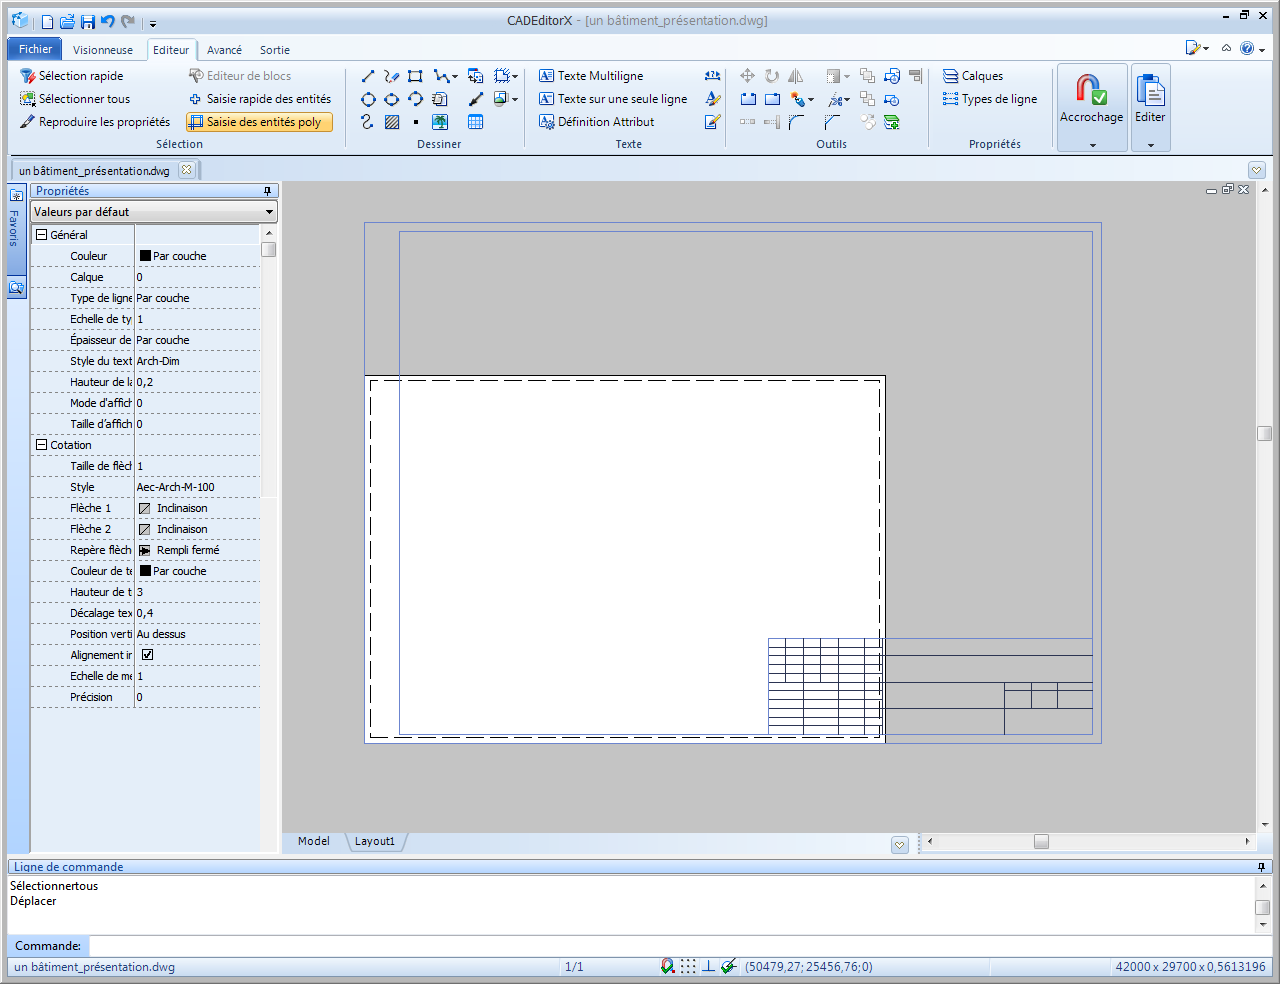
Task: Open the Valeurs par défaut dropdown
Action: click(153, 212)
